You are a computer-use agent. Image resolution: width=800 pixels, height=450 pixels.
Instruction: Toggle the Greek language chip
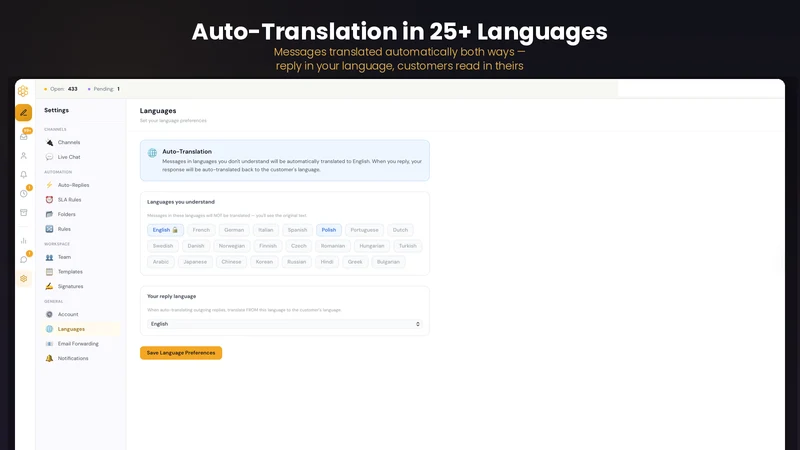coord(355,262)
